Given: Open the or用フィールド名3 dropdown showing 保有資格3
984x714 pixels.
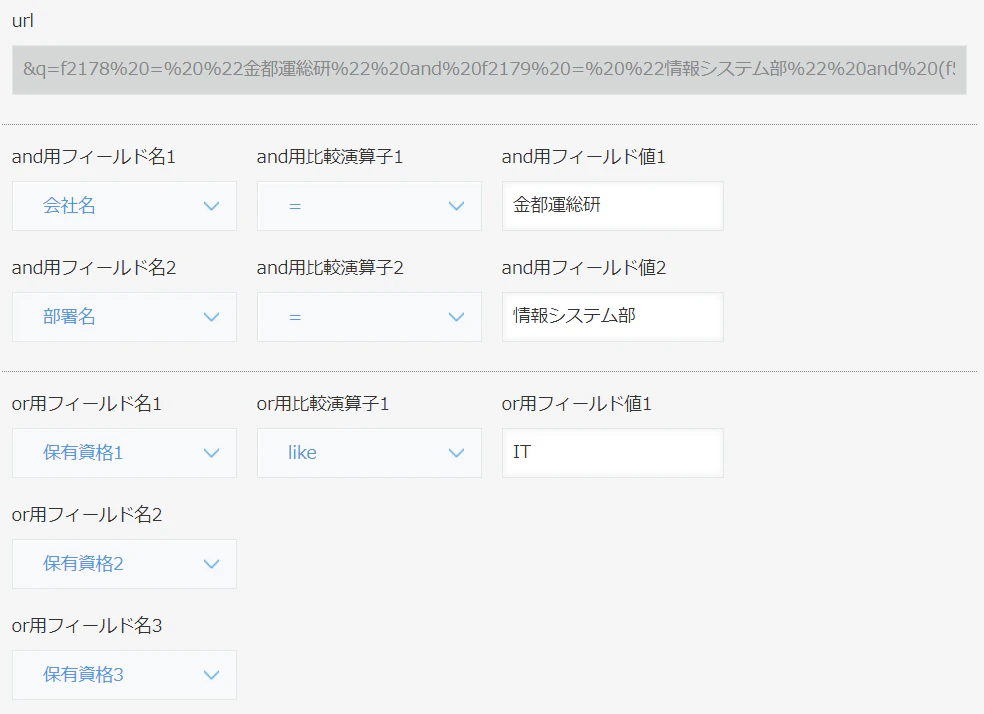Looking at the screenshot, I should pos(124,675).
